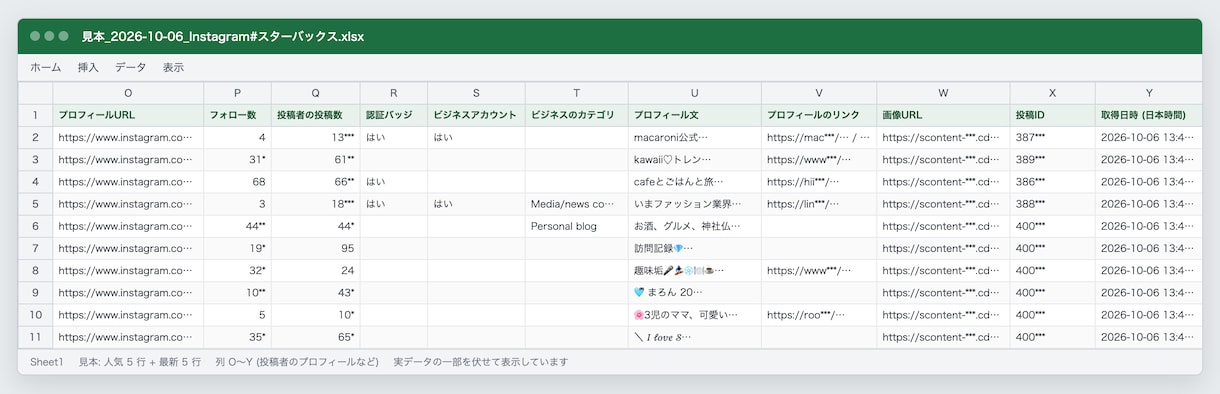This screenshot has width=1220, height=394.
Task: Select column Q header
Action: pyautogui.click(x=316, y=93)
